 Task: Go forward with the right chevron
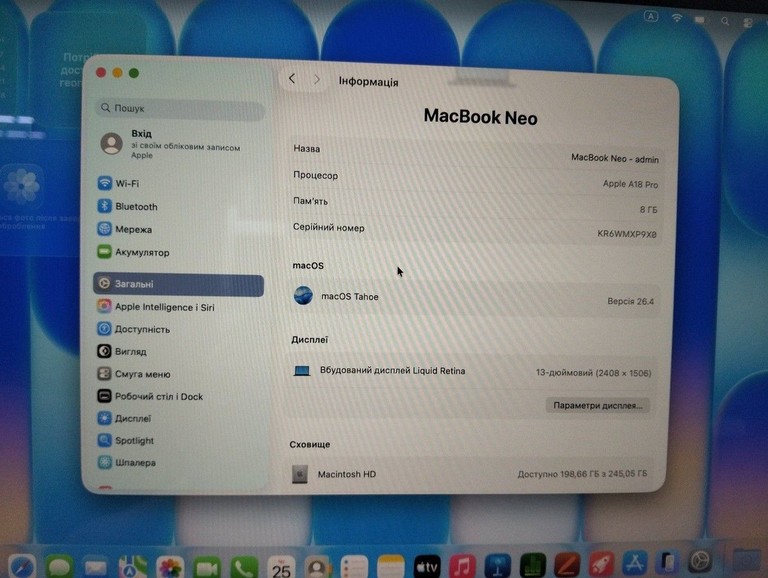click(x=317, y=79)
